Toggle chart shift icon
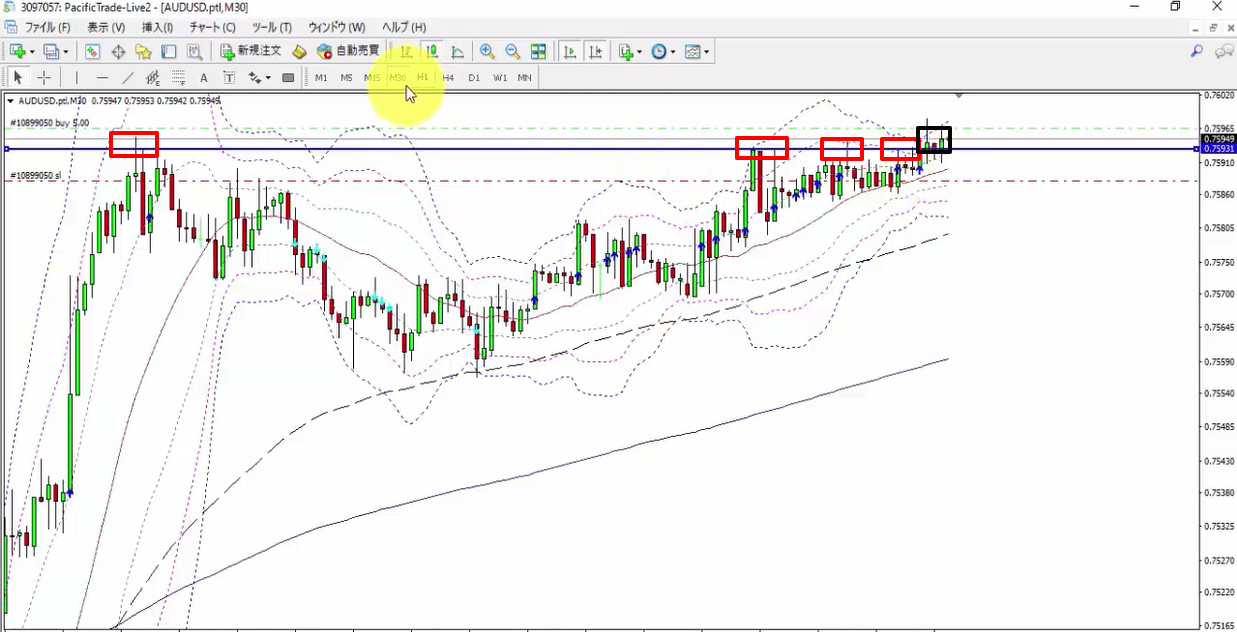 pyautogui.click(x=597, y=51)
